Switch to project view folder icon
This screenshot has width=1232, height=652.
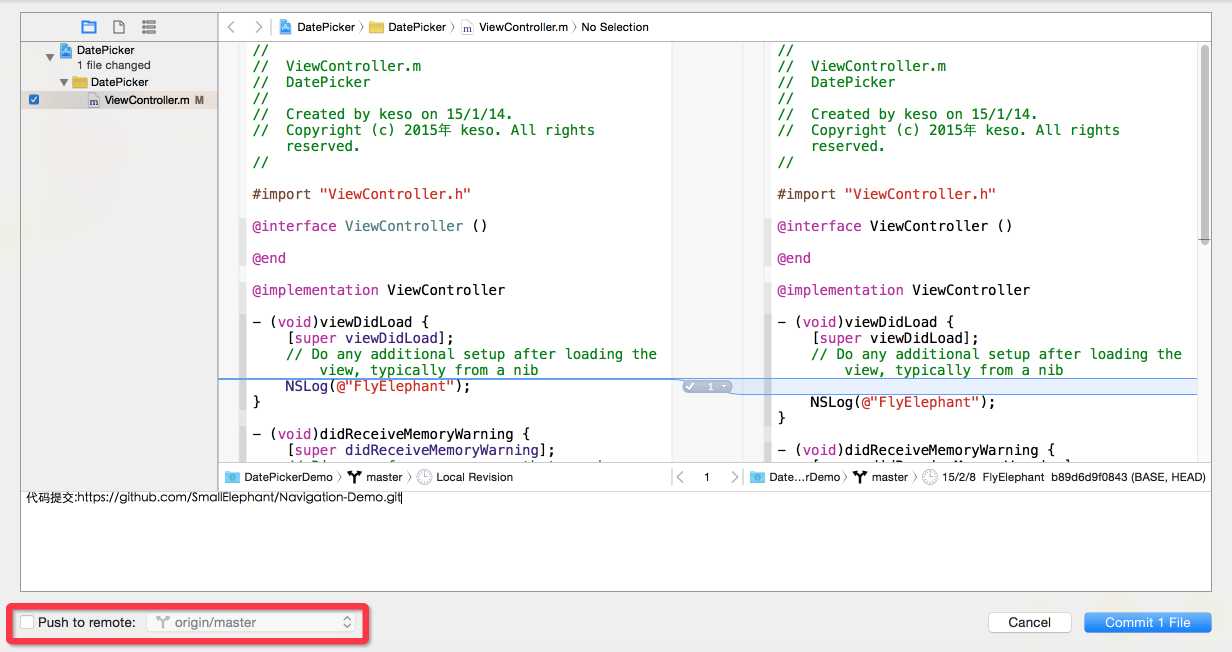tap(89, 27)
